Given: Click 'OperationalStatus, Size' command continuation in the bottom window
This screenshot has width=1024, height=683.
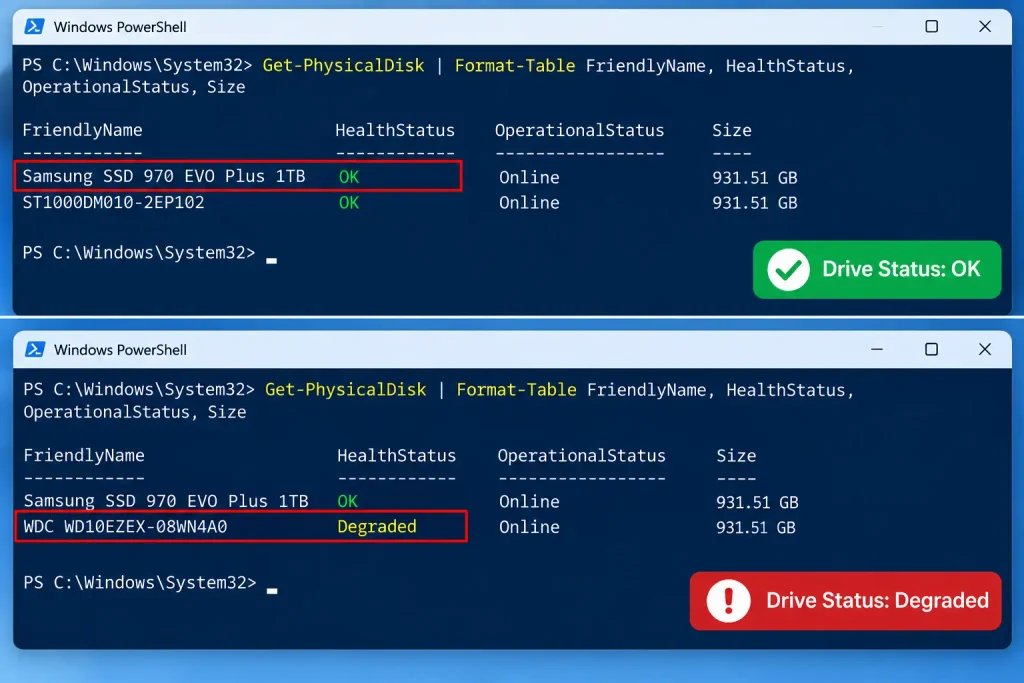Looking at the screenshot, I should point(135,412).
